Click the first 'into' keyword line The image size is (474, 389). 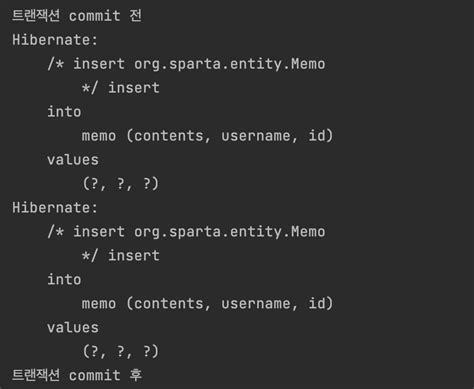pos(64,112)
